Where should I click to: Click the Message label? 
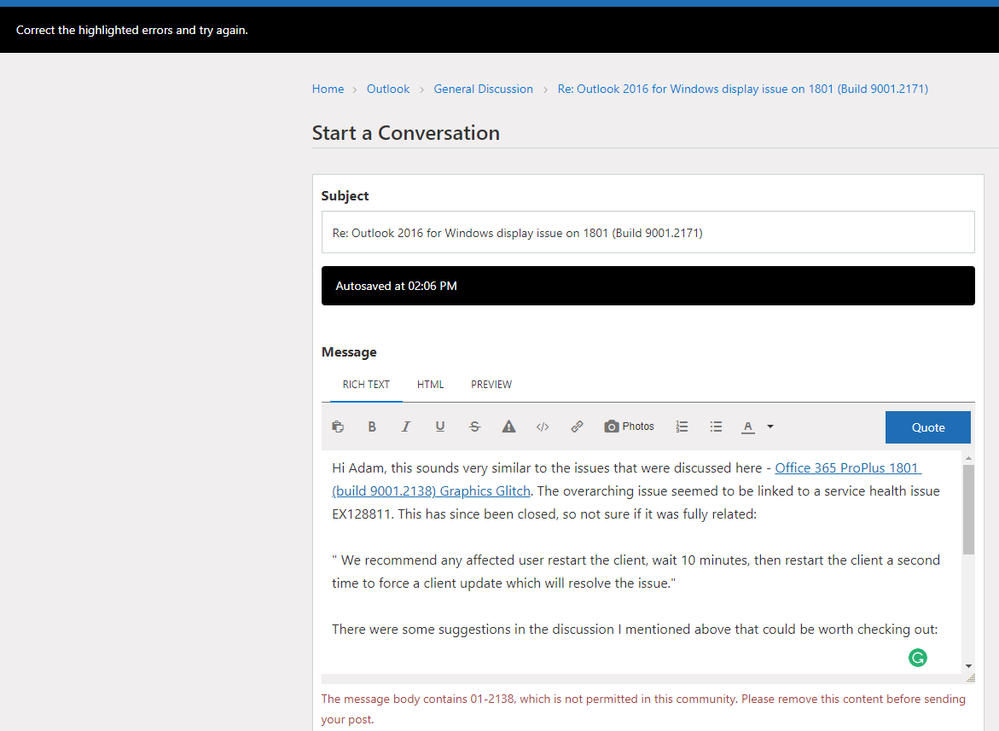(349, 352)
